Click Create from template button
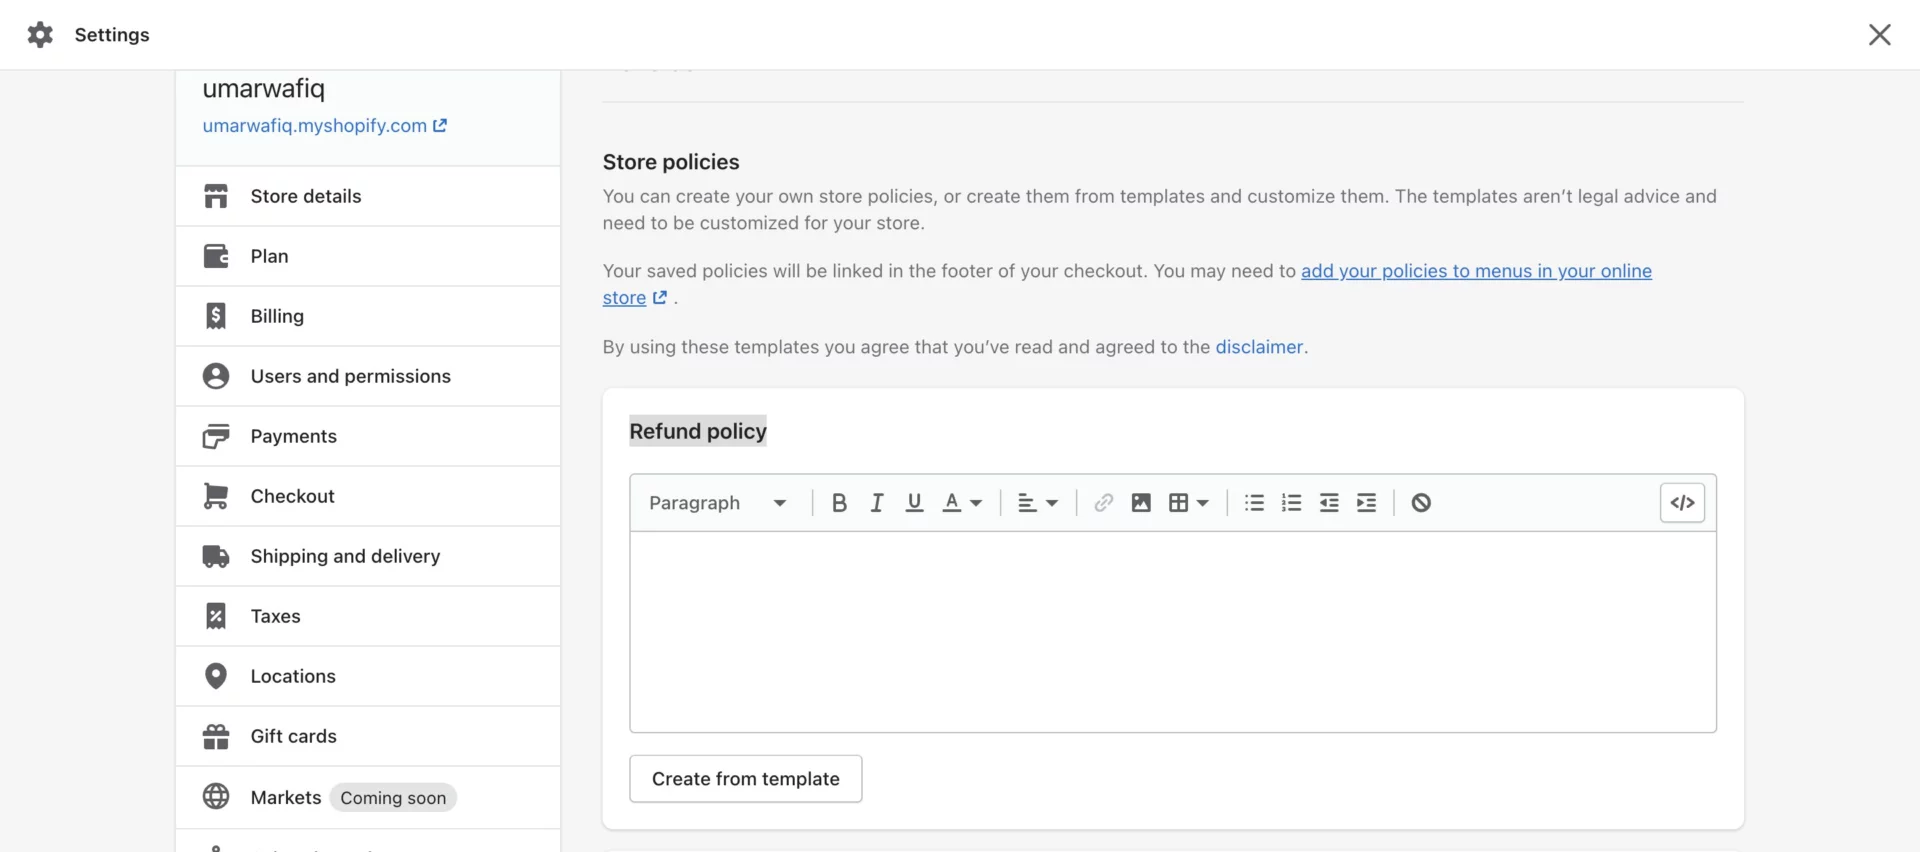Screen dimensions: 1920x852 [746, 779]
